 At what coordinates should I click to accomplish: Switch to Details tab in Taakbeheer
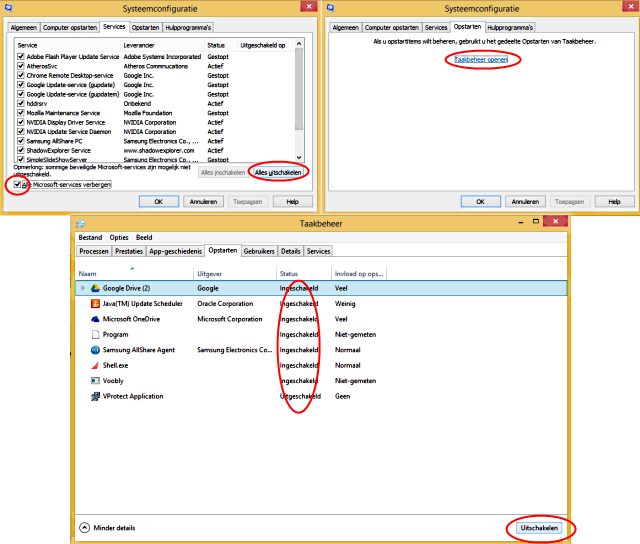coord(291,251)
